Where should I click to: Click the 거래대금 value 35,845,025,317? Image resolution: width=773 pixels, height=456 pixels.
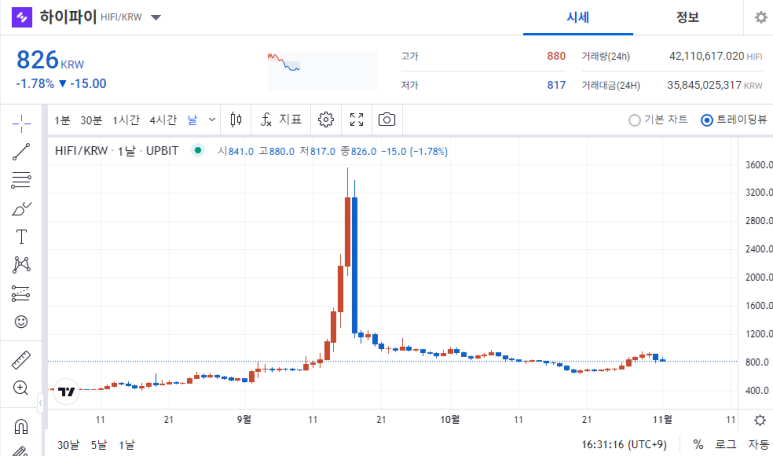(704, 85)
